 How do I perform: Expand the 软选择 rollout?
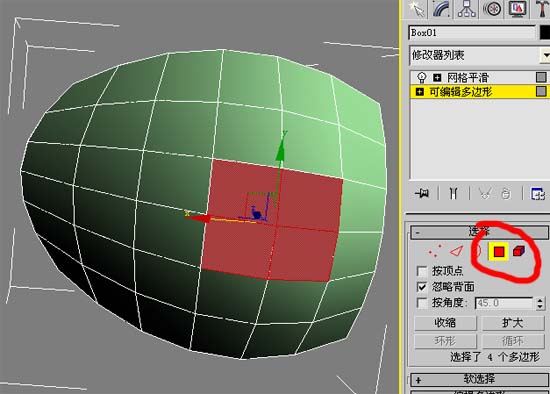pyautogui.click(x=479, y=379)
